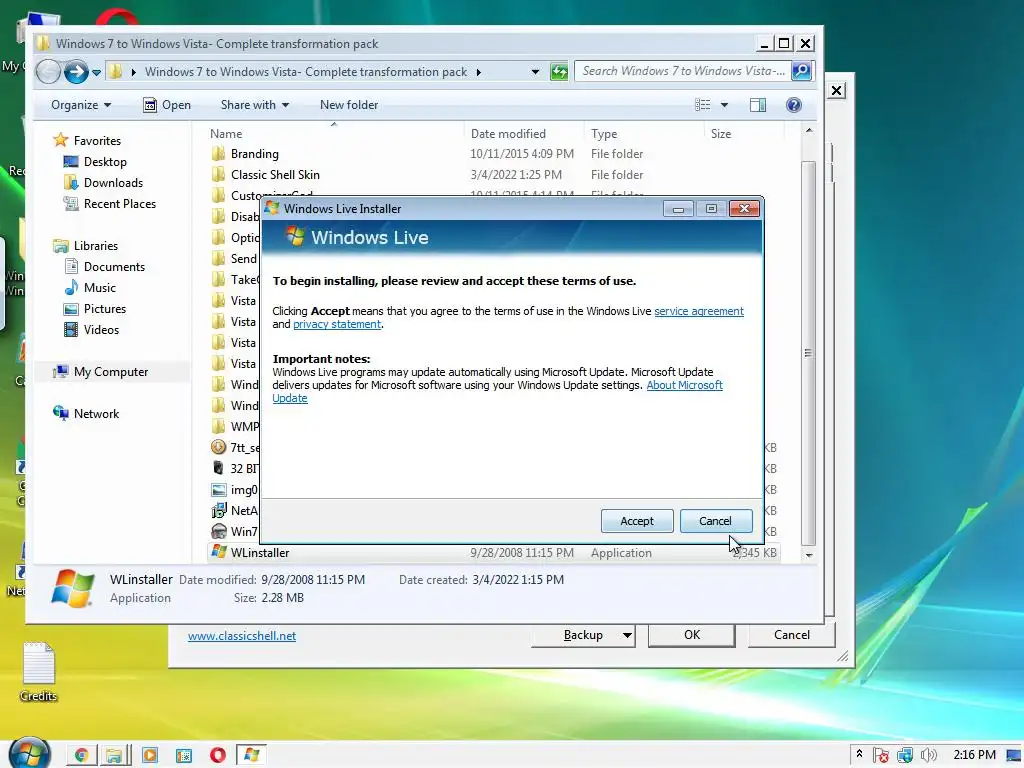Open the service agreement link
This screenshot has height=768, width=1024.
tap(699, 311)
